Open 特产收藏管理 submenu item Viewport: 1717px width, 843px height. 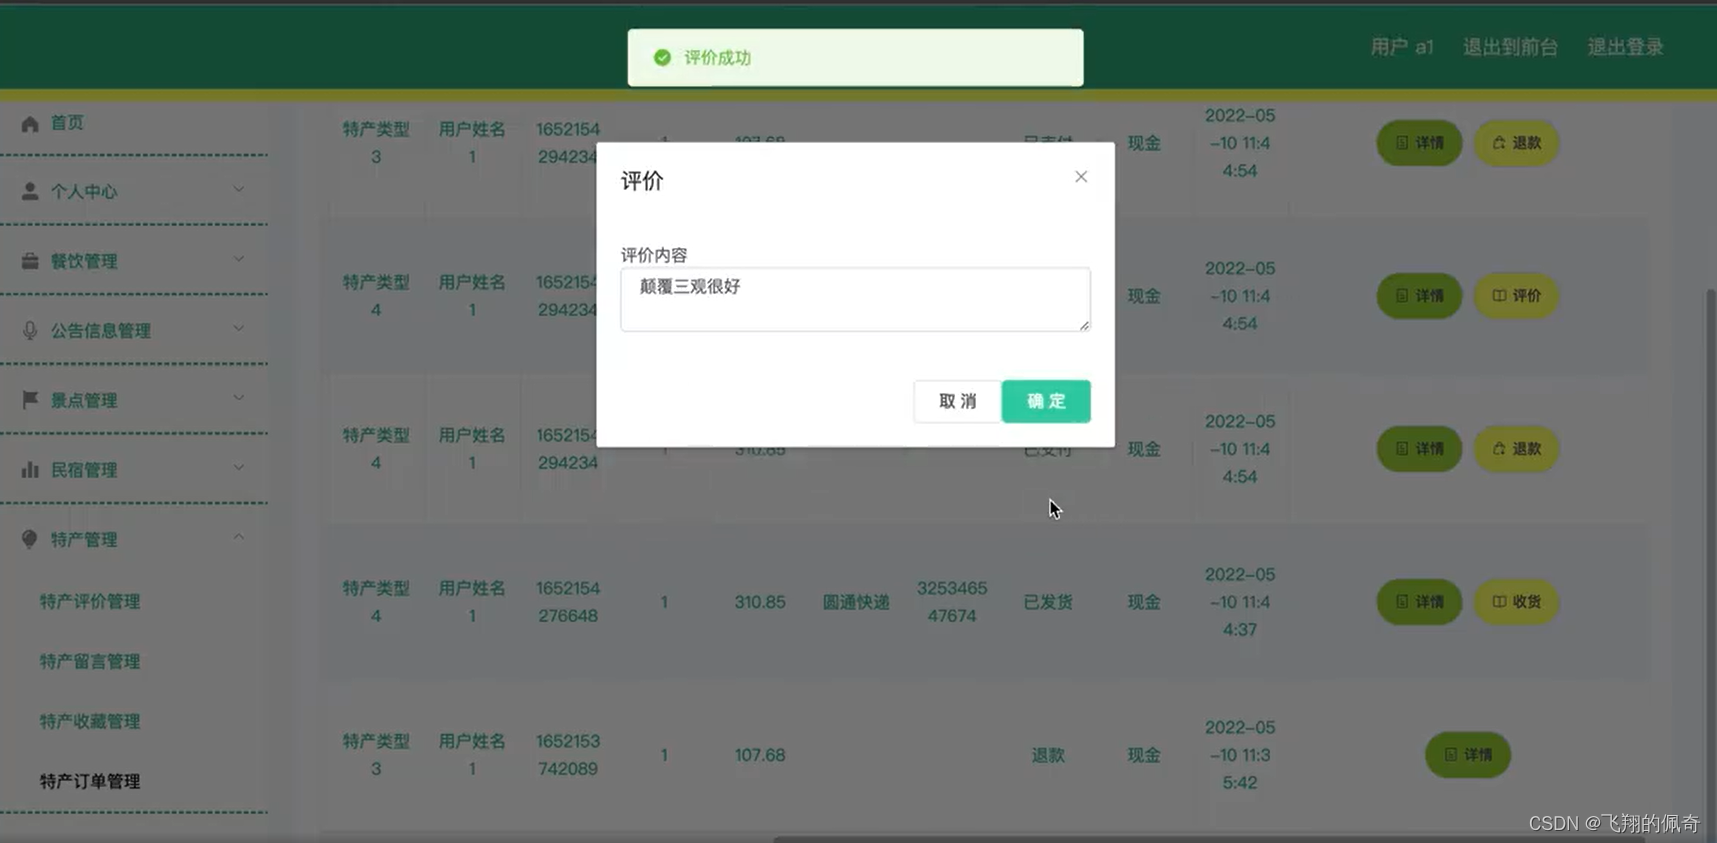(x=90, y=721)
